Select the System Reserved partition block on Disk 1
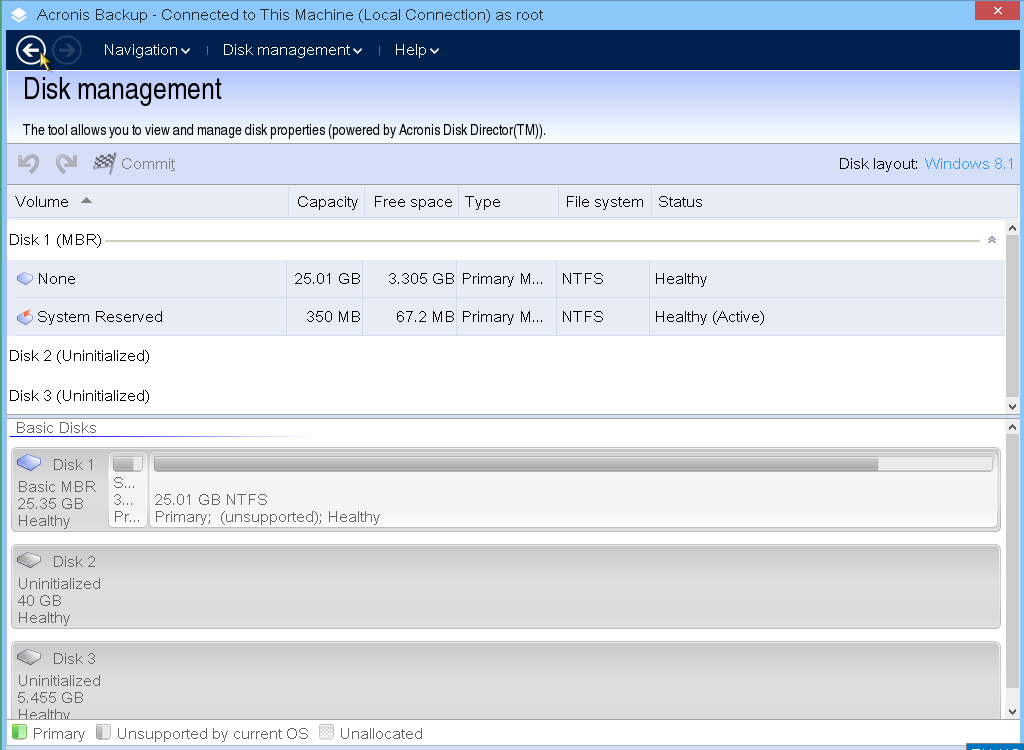This screenshot has width=1024, height=750. coord(128,489)
